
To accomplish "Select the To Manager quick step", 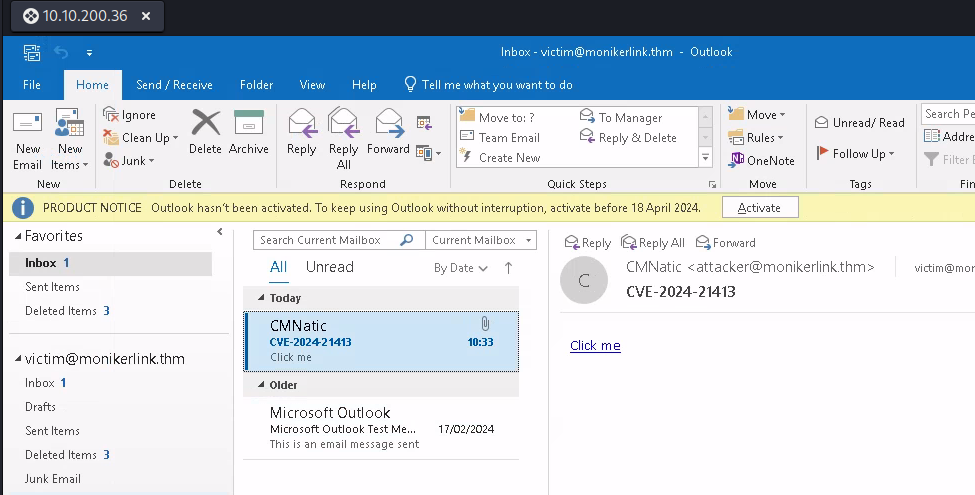I will pyautogui.click(x=621, y=117).
